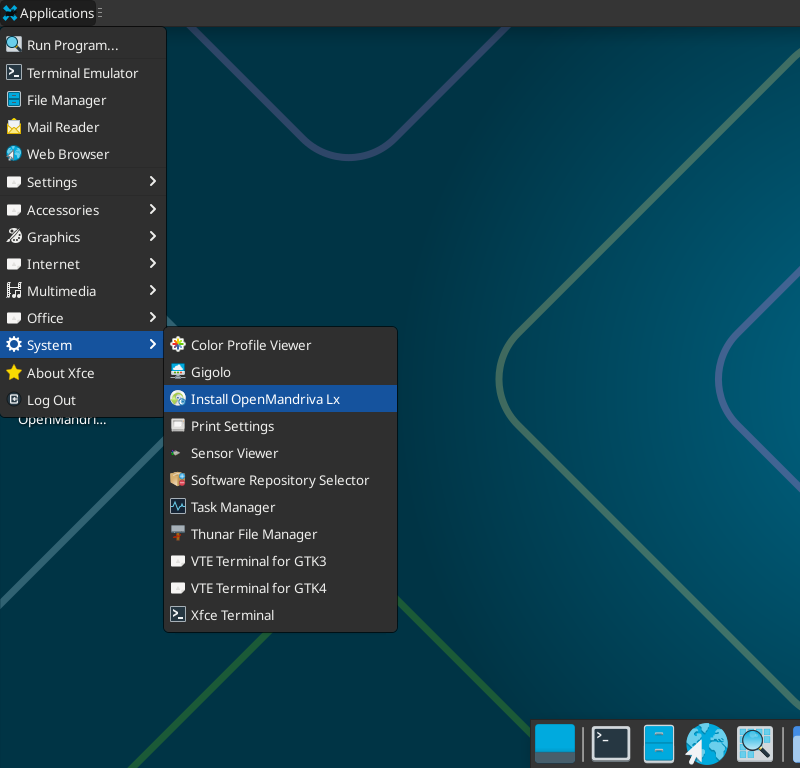
Task: Open Gigolo from the System submenu
Action: click(211, 372)
